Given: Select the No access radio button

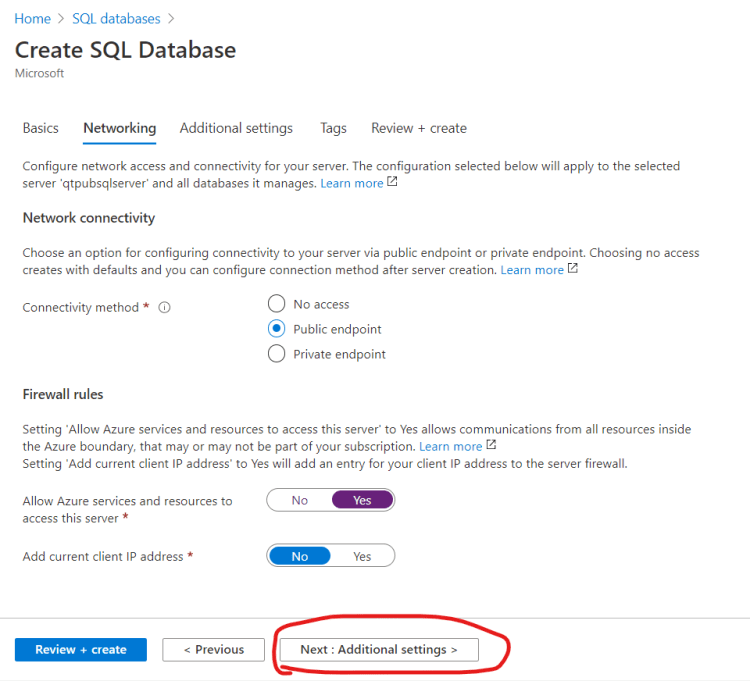Looking at the screenshot, I should (x=277, y=304).
